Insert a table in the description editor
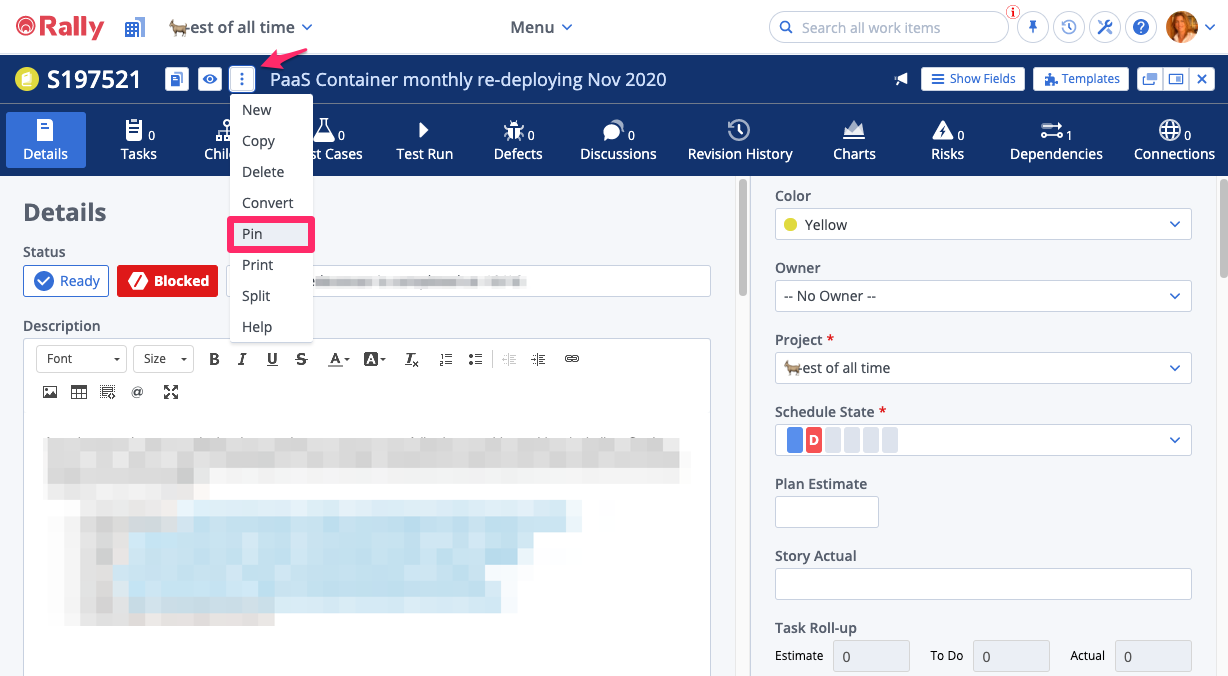This screenshot has height=676, width=1228. (x=78, y=391)
